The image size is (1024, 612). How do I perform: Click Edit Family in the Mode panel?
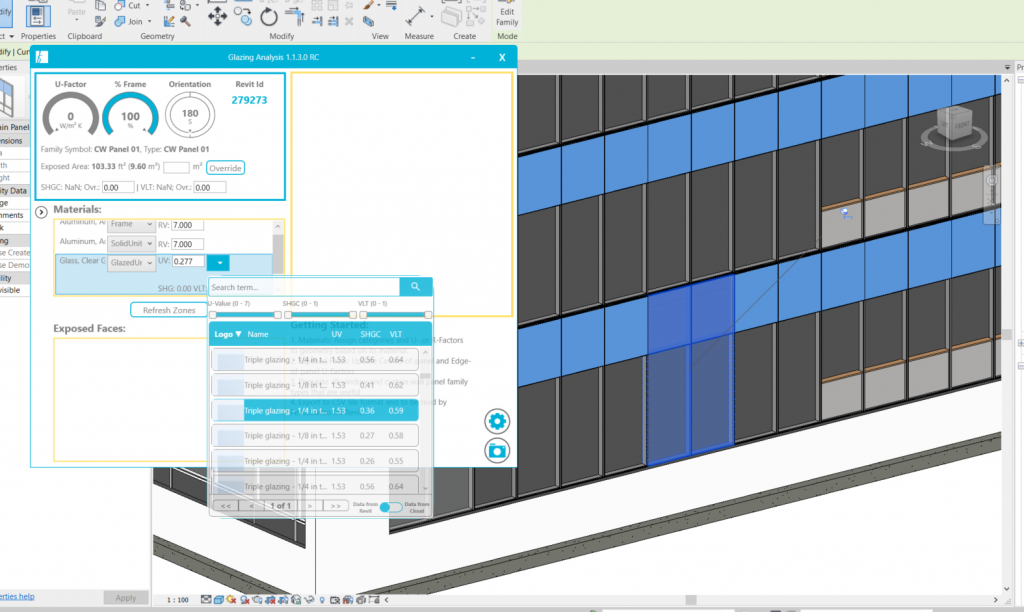coord(507,14)
